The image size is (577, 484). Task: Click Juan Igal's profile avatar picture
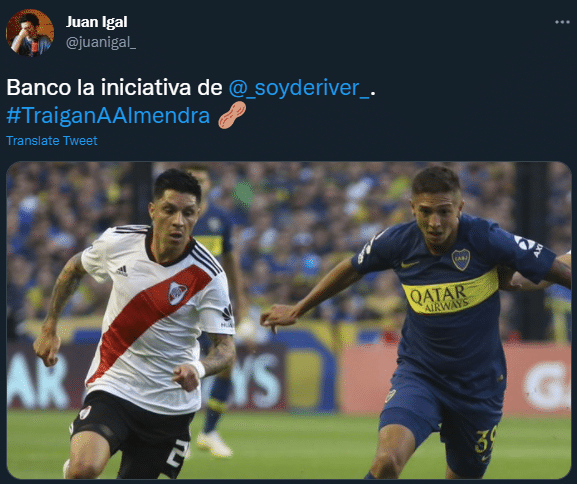[x=30, y=33]
